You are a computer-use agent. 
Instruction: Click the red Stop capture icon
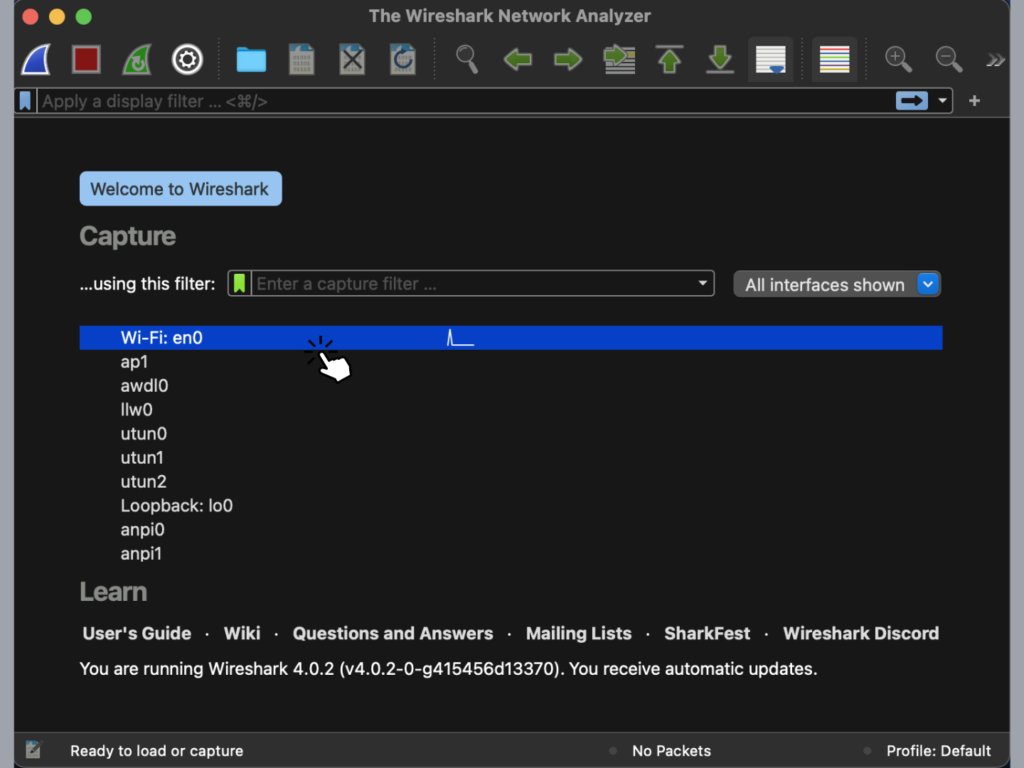pos(86,60)
